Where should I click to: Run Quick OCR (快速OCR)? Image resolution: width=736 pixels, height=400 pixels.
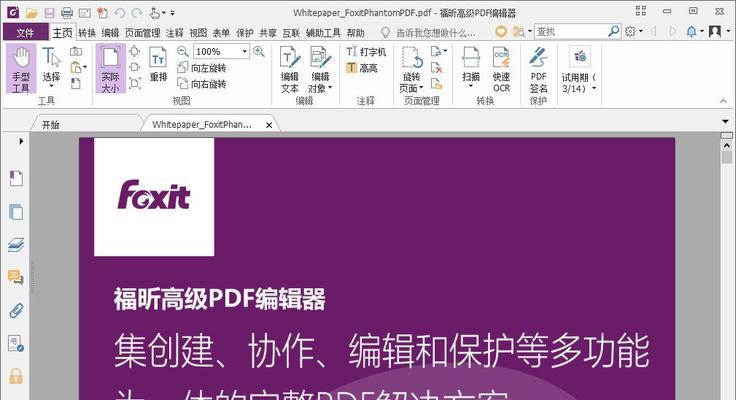(x=501, y=69)
